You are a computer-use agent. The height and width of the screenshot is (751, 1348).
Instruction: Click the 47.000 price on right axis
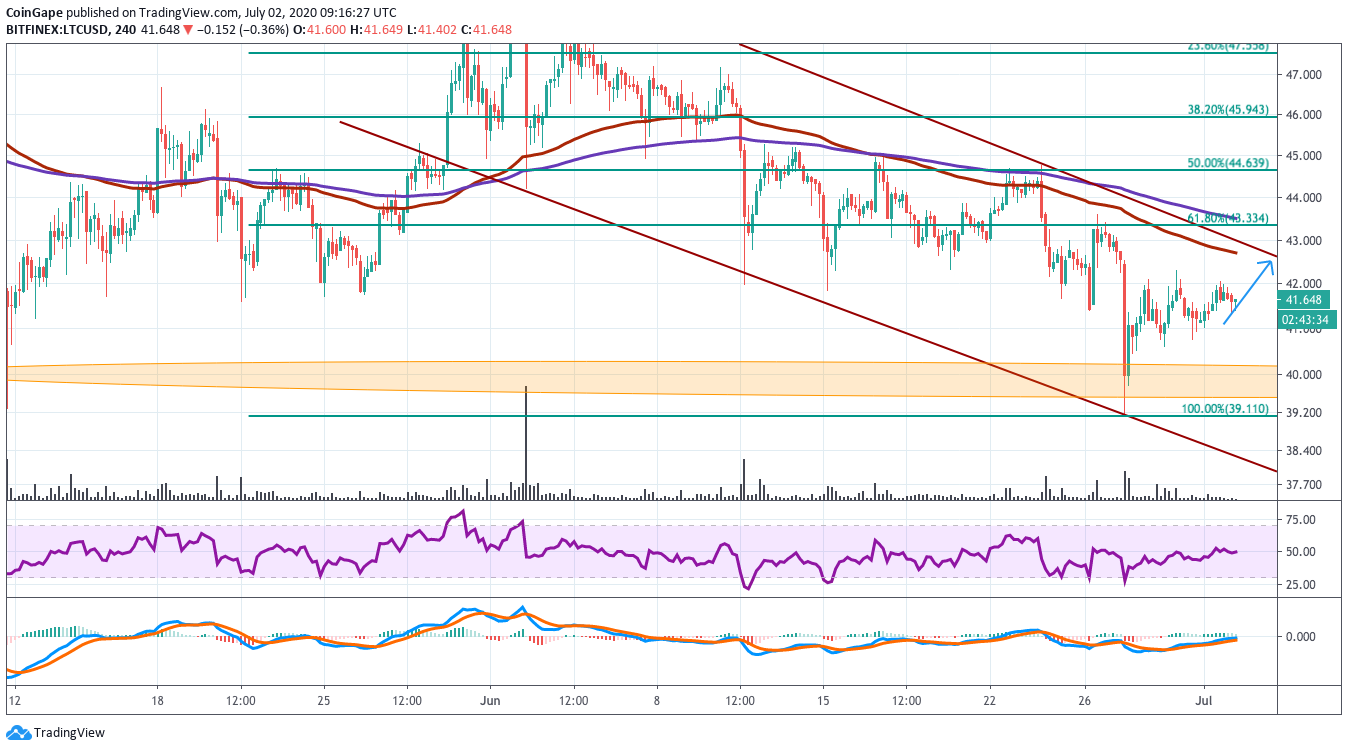click(x=1303, y=75)
